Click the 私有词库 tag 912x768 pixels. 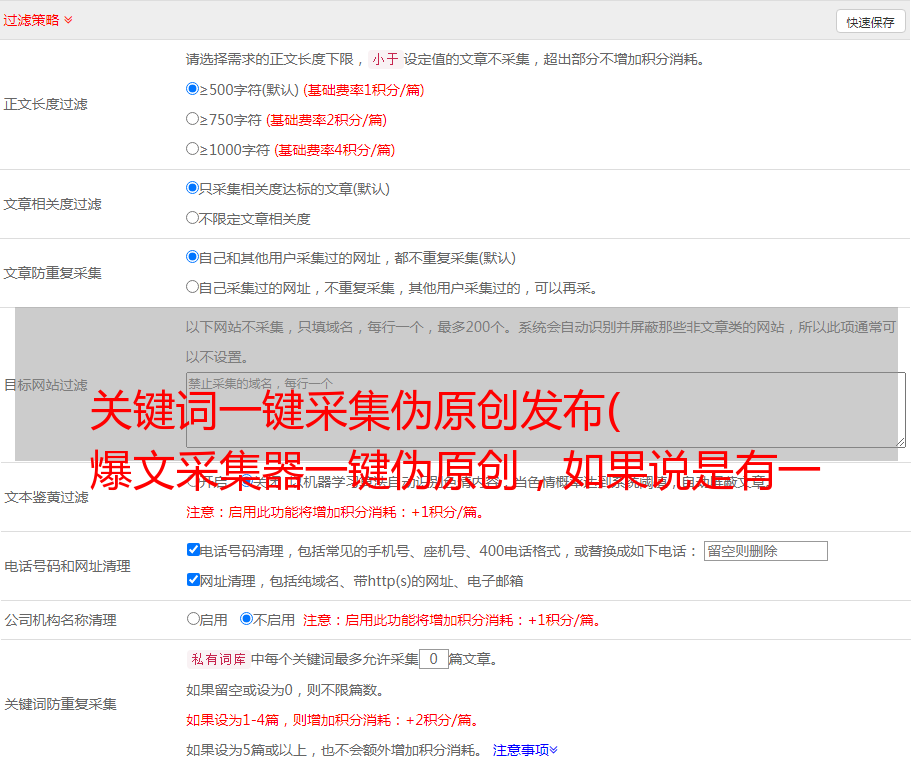point(218,659)
